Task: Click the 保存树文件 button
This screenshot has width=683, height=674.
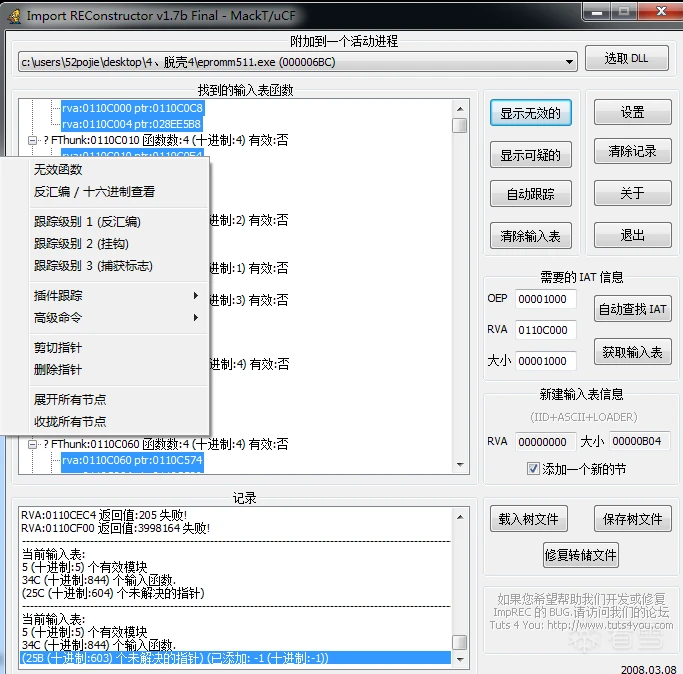Action: pos(632,518)
